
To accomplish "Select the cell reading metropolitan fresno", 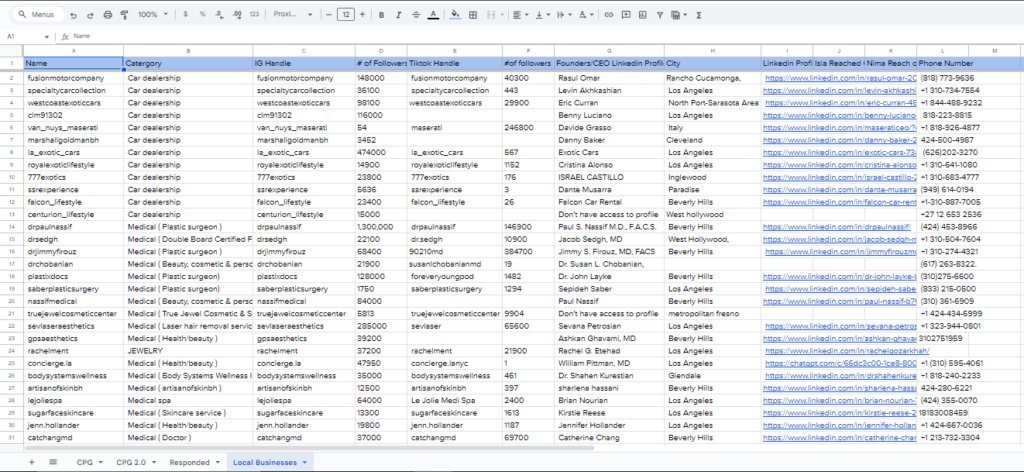I will tap(713, 314).
